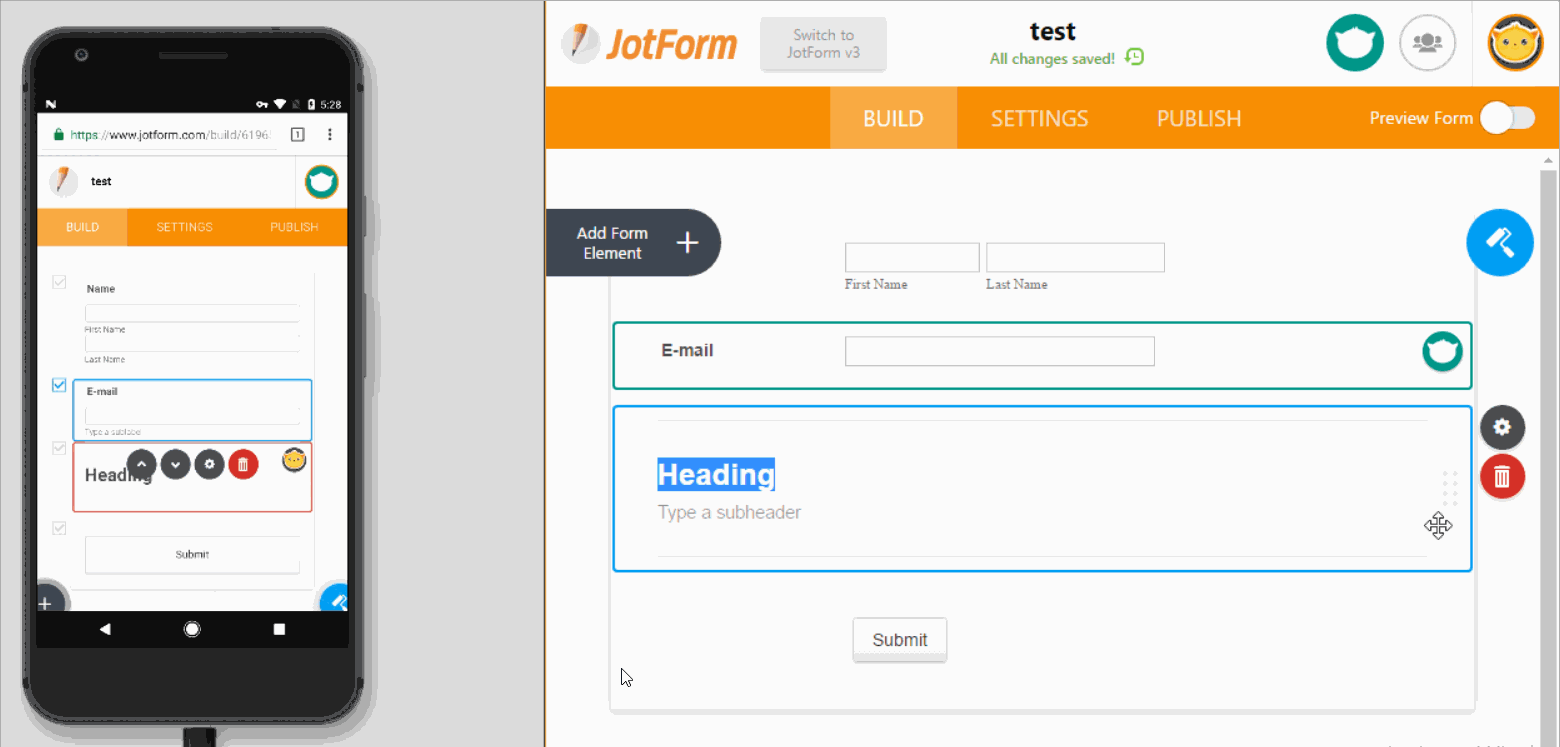1560x747 pixels.
Task: Click the JotForm logo
Action: [650, 44]
